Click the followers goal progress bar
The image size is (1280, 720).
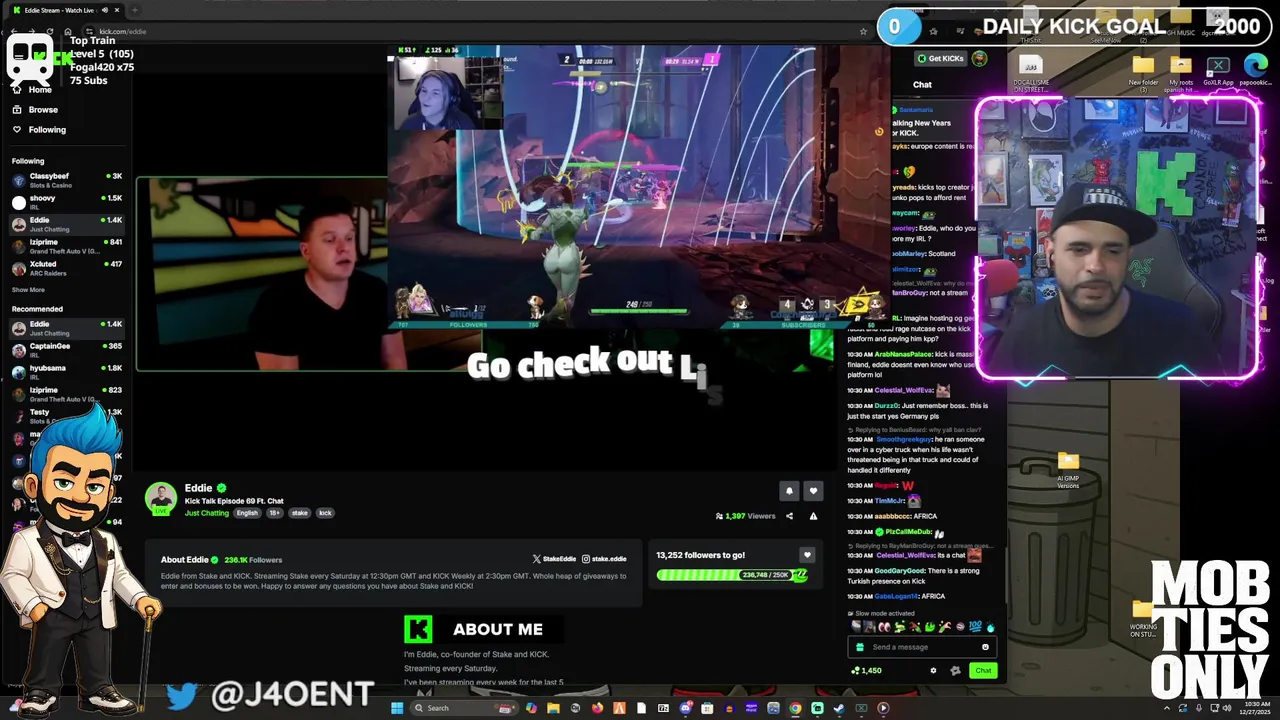click(x=732, y=575)
